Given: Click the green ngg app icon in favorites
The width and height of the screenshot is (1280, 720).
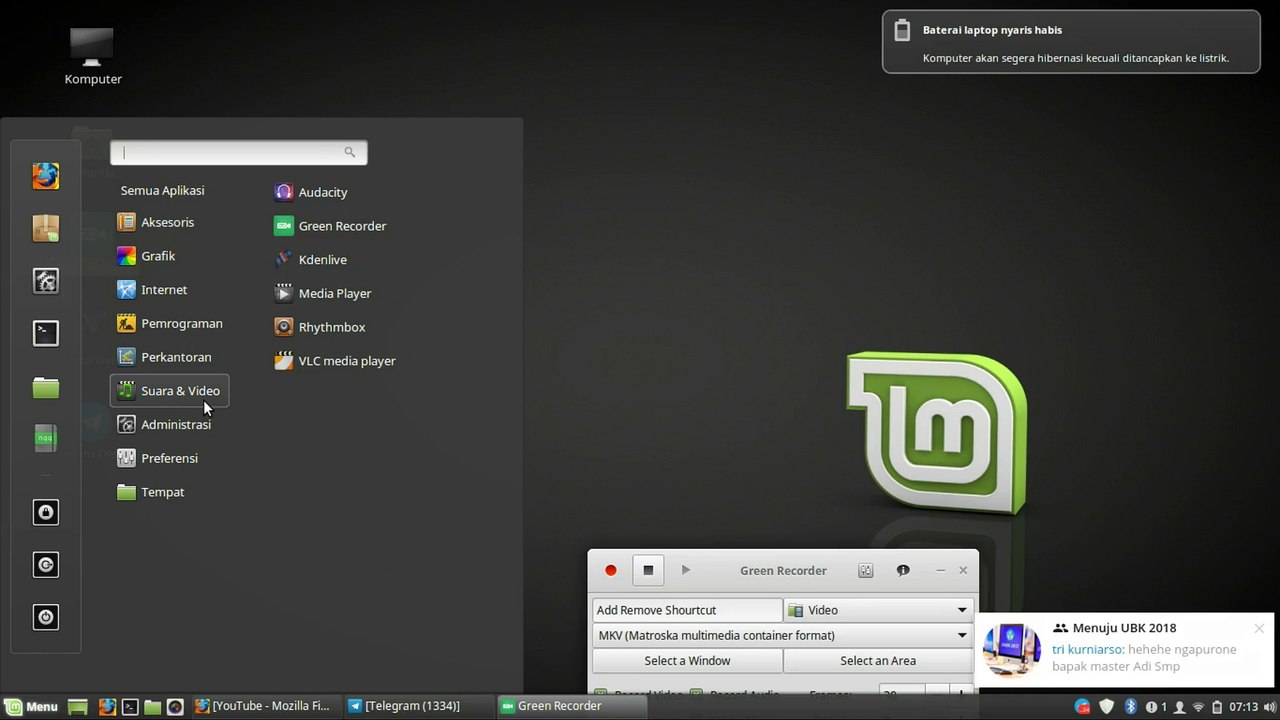Looking at the screenshot, I should tap(45, 437).
